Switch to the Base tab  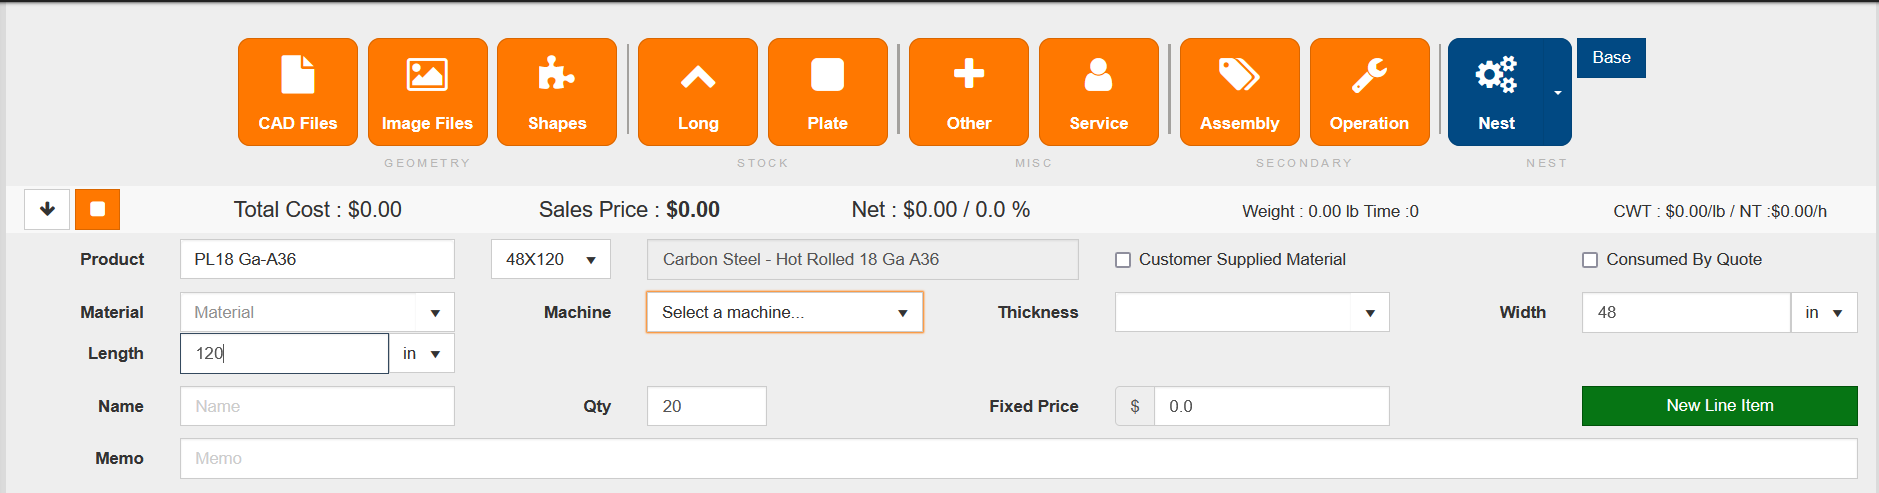(x=1610, y=58)
